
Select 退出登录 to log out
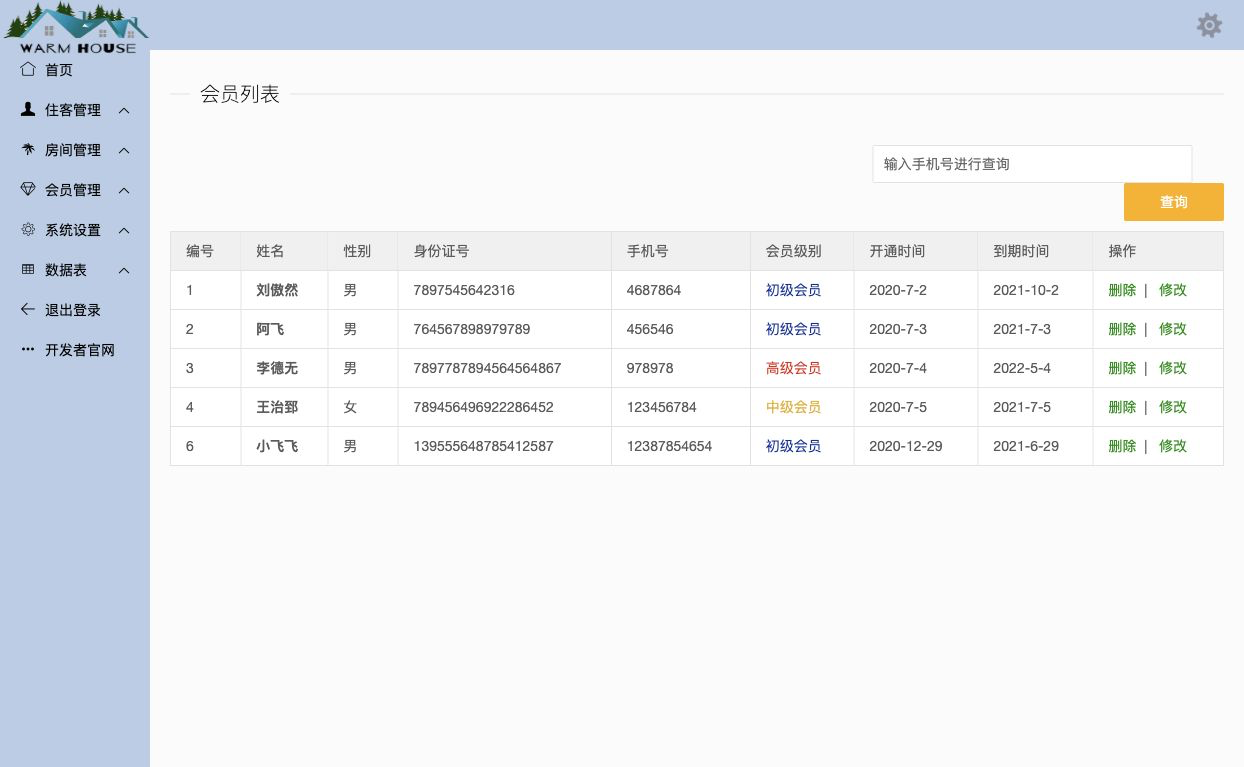coord(75,310)
